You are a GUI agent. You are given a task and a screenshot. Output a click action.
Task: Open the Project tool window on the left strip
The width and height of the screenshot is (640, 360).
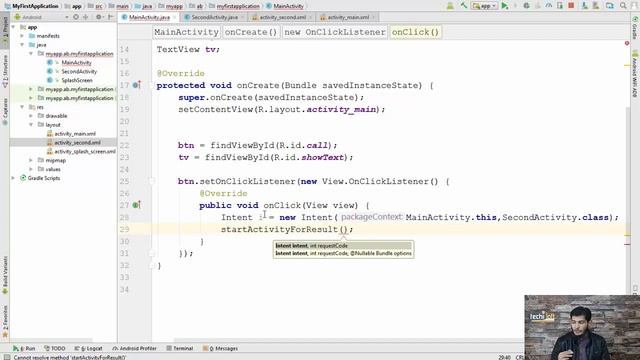point(5,29)
